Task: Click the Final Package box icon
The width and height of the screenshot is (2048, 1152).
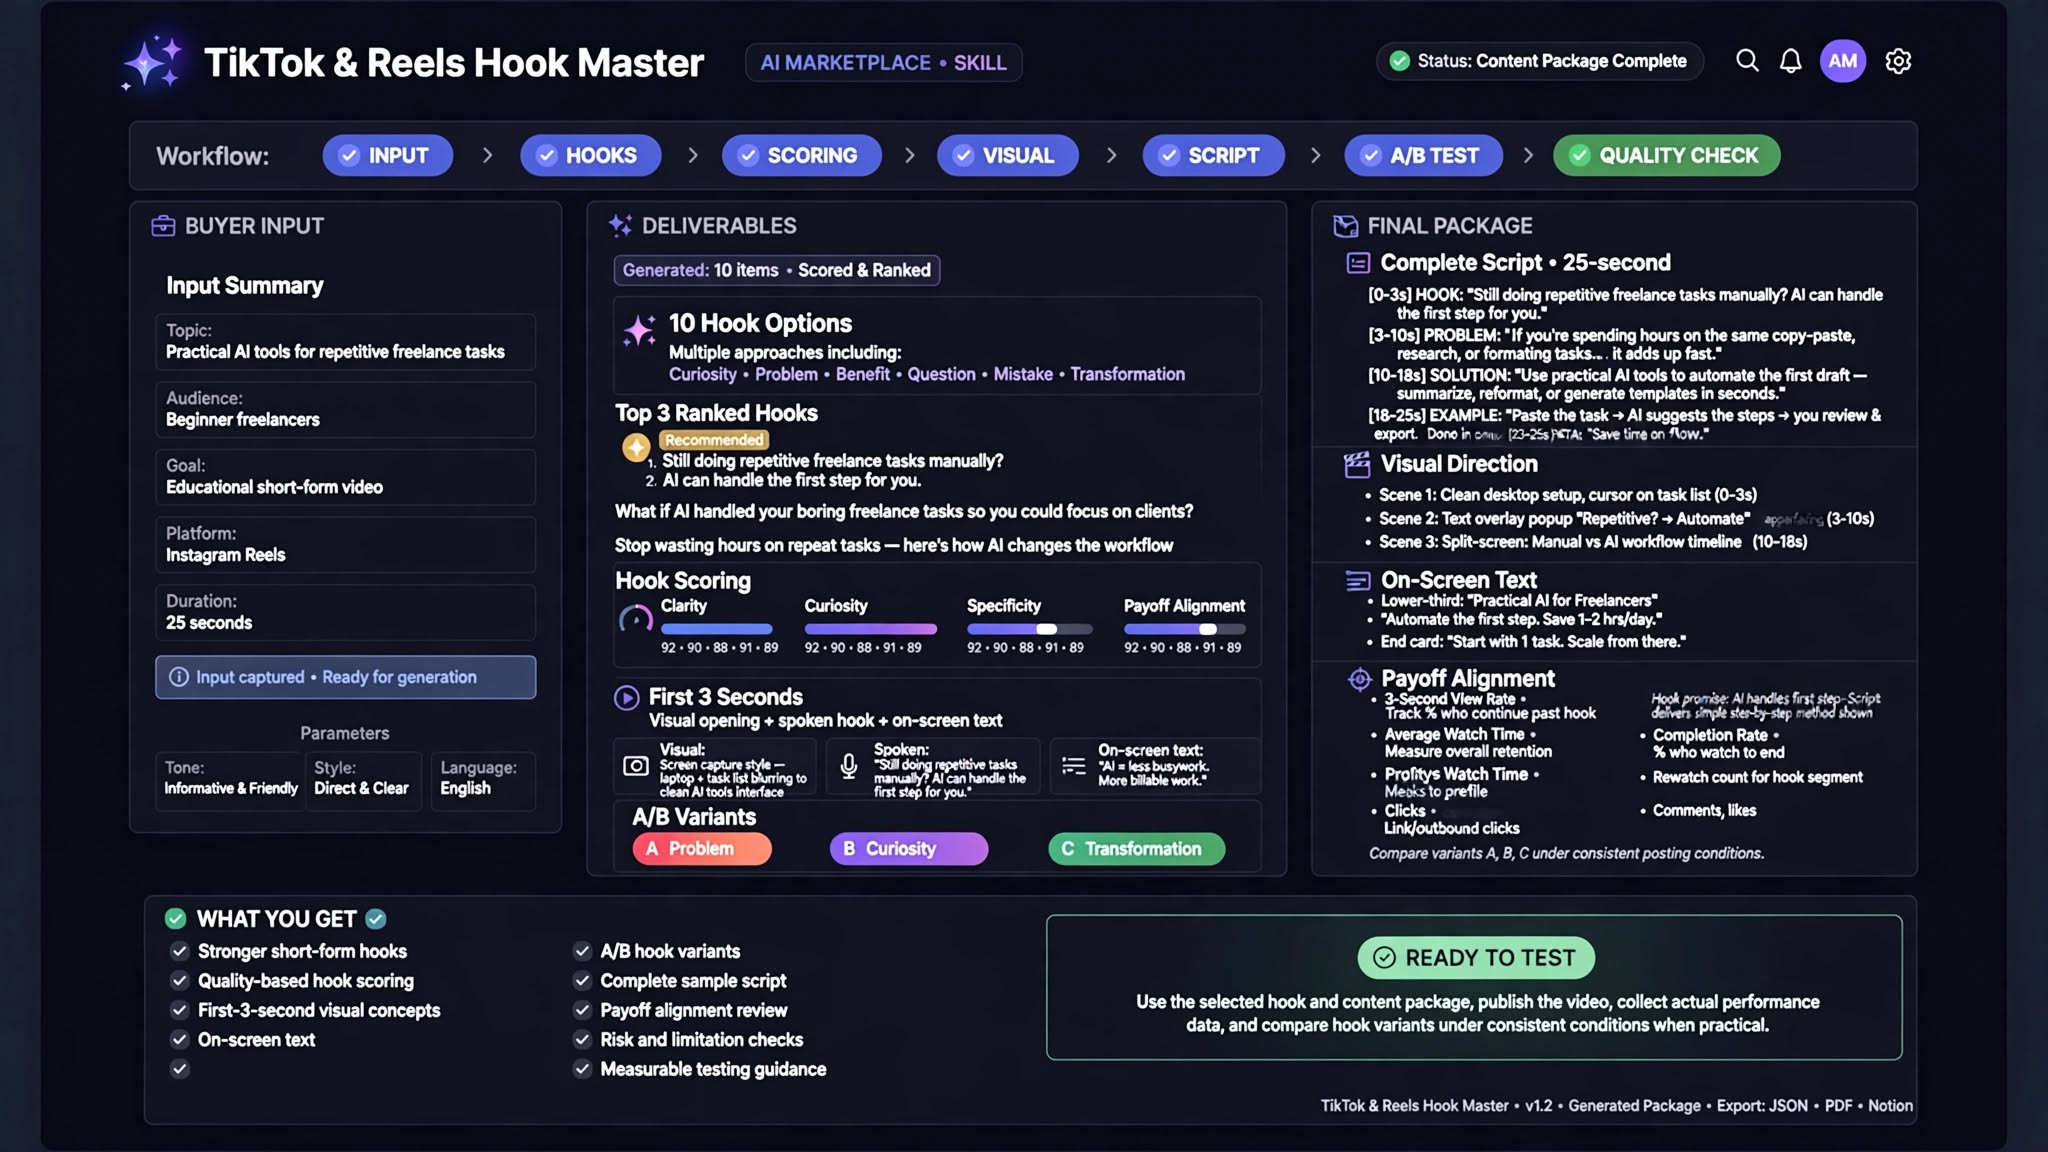Action: point(1345,226)
